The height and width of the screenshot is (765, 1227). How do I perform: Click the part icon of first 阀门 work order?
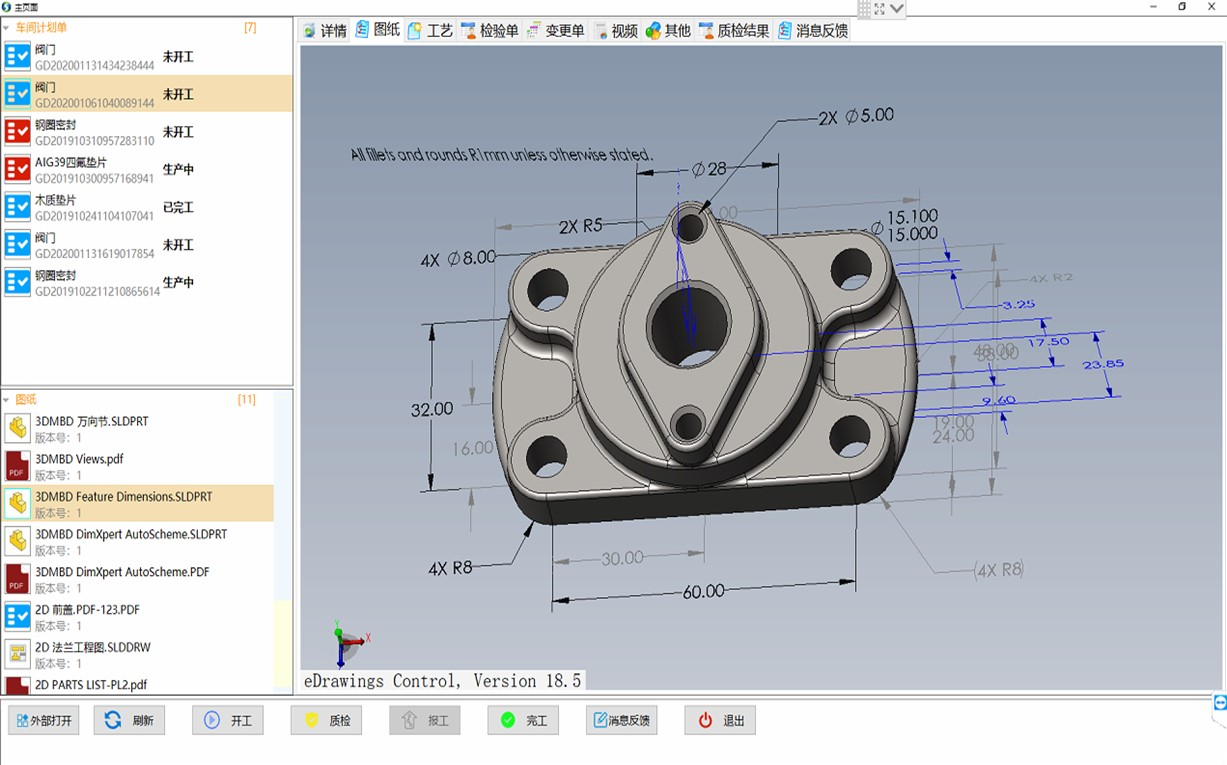(17, 56)
